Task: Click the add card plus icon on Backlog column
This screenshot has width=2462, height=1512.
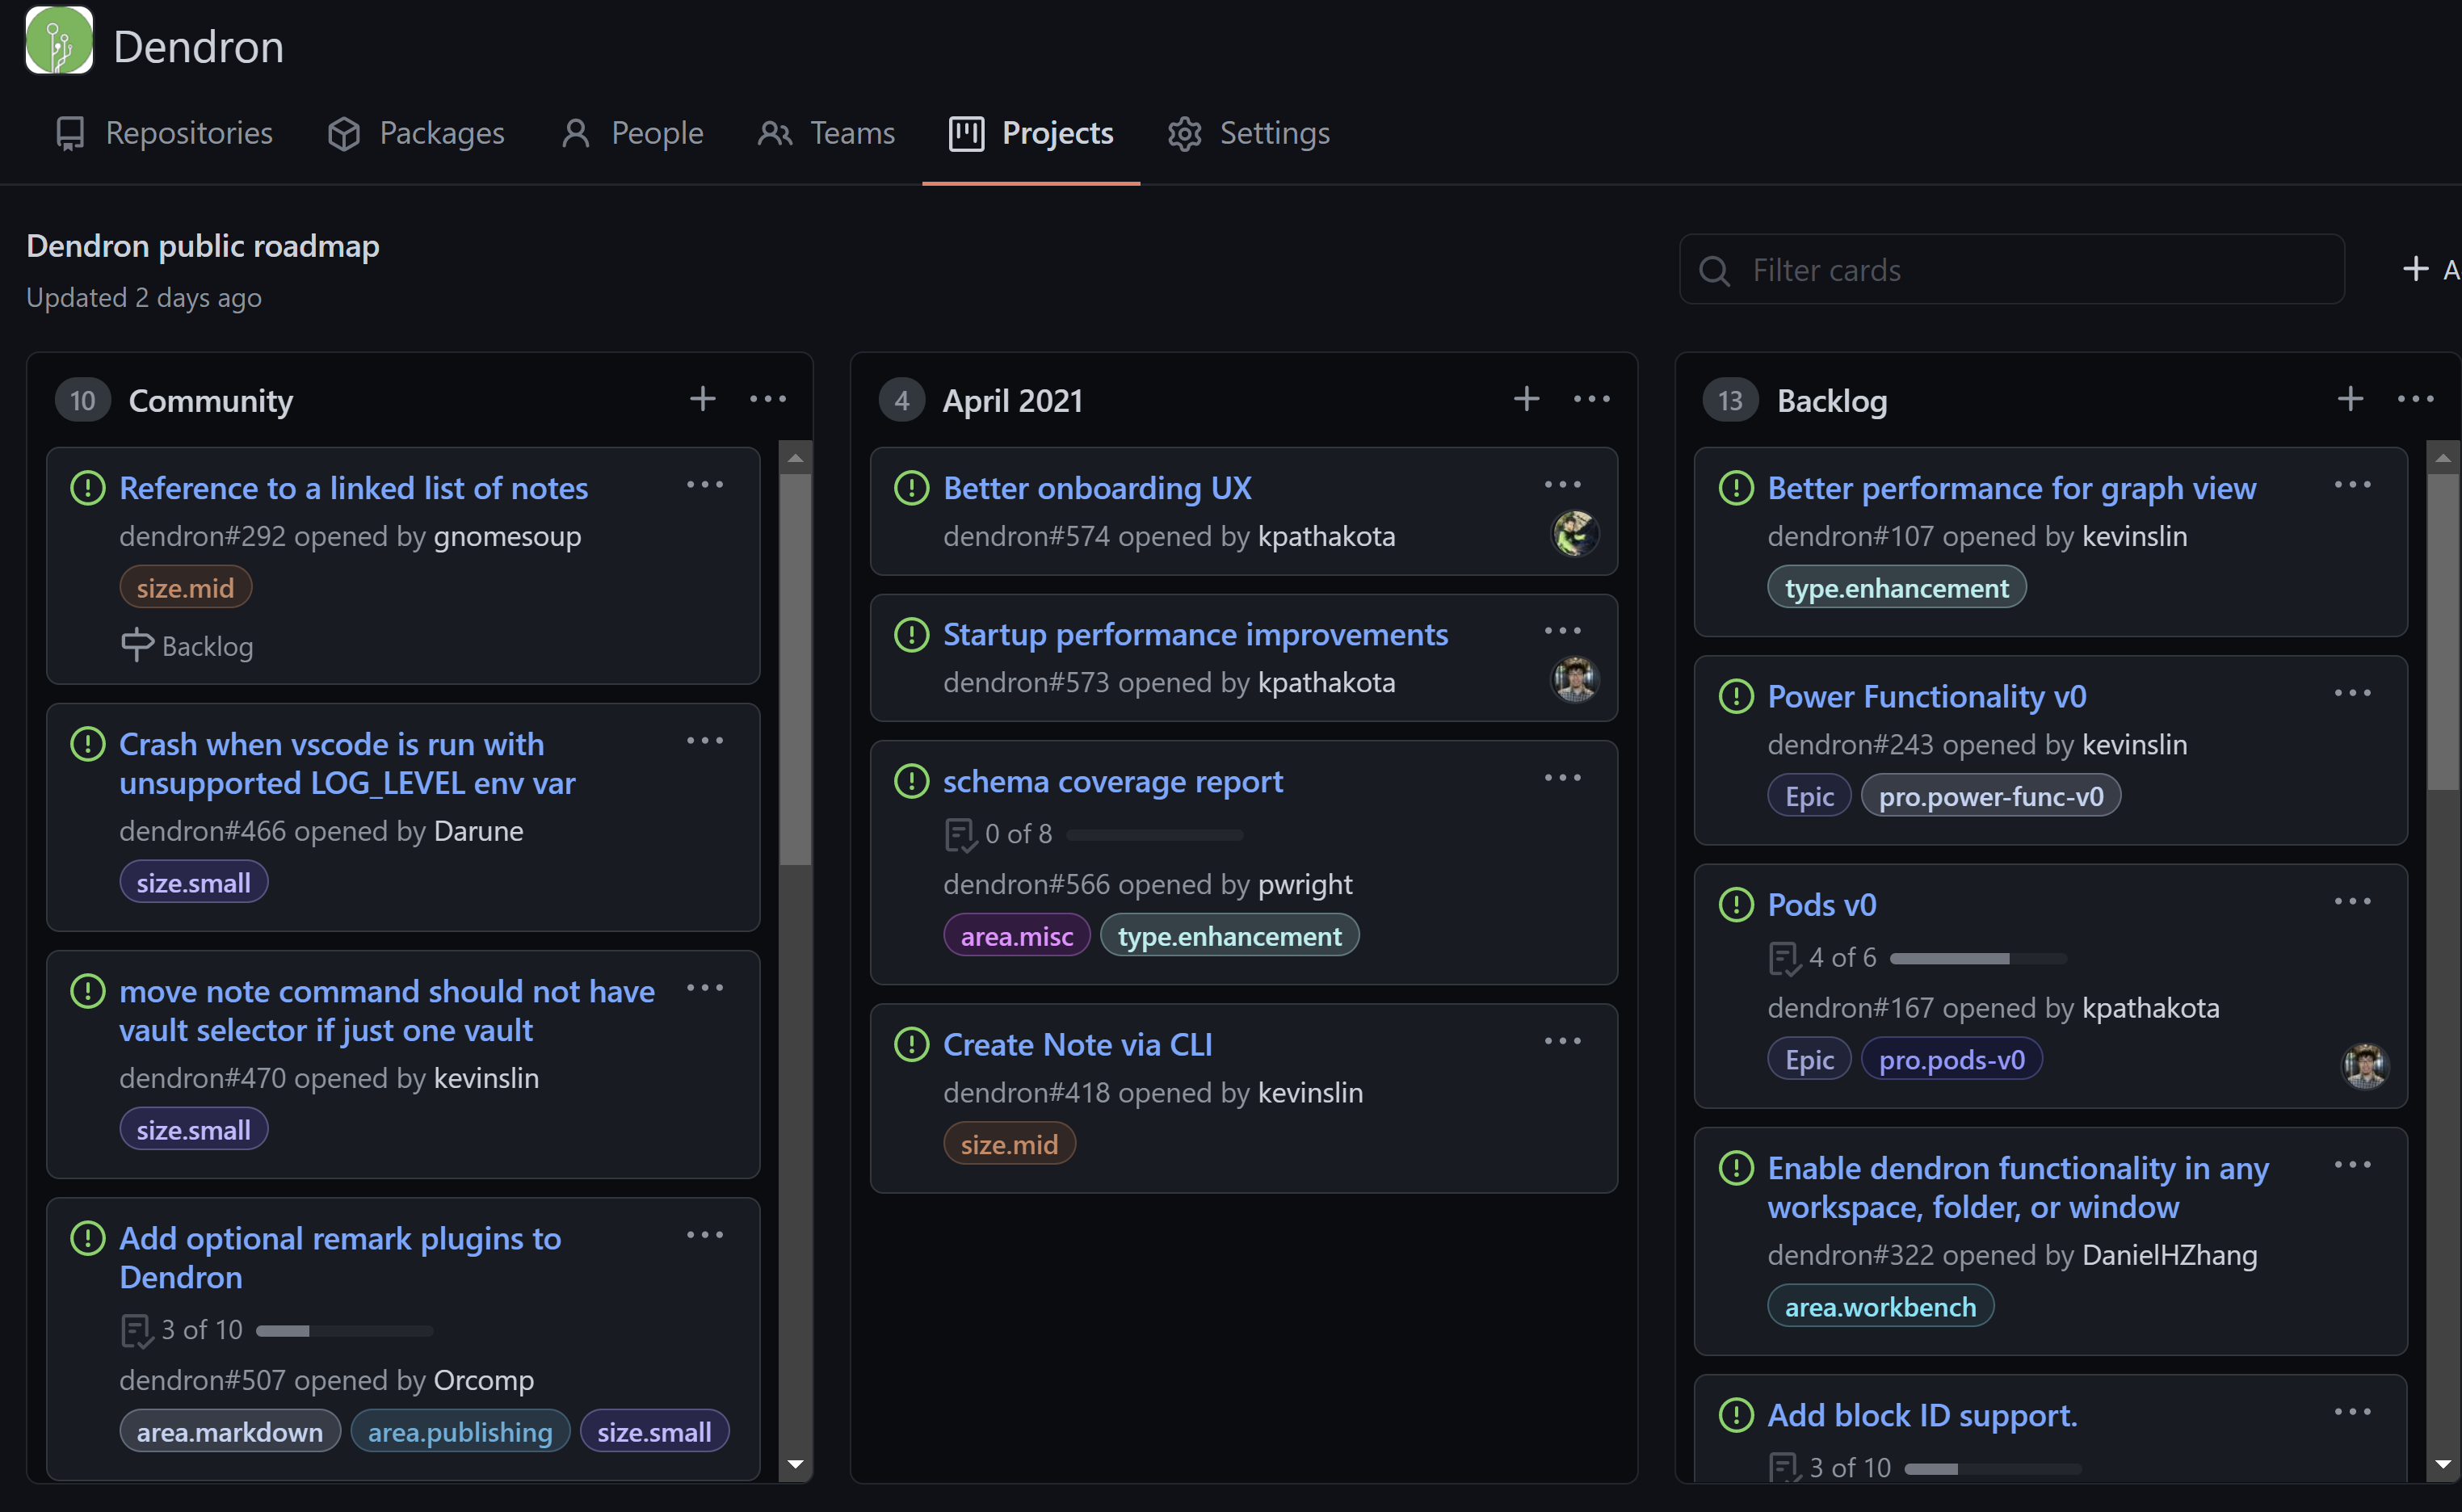Action: pyautogui.click(x=2350, y=398)
